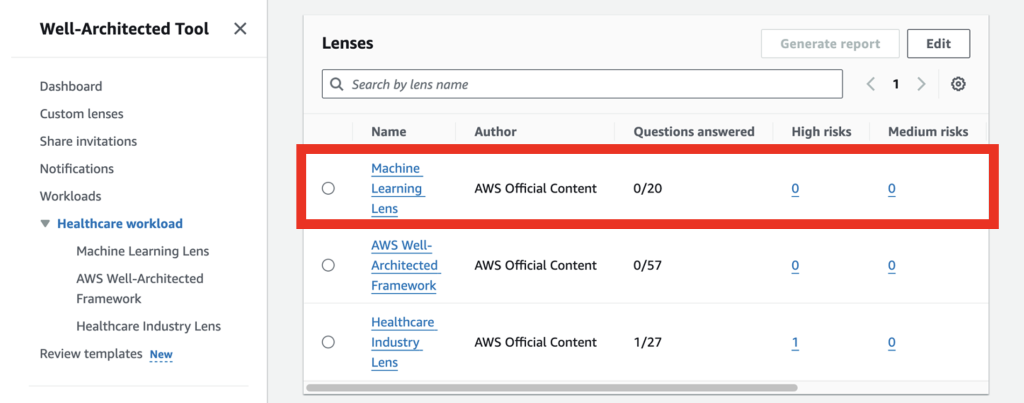
Task: Go to previous page of lenses
Action: click(x=871, y=84)
